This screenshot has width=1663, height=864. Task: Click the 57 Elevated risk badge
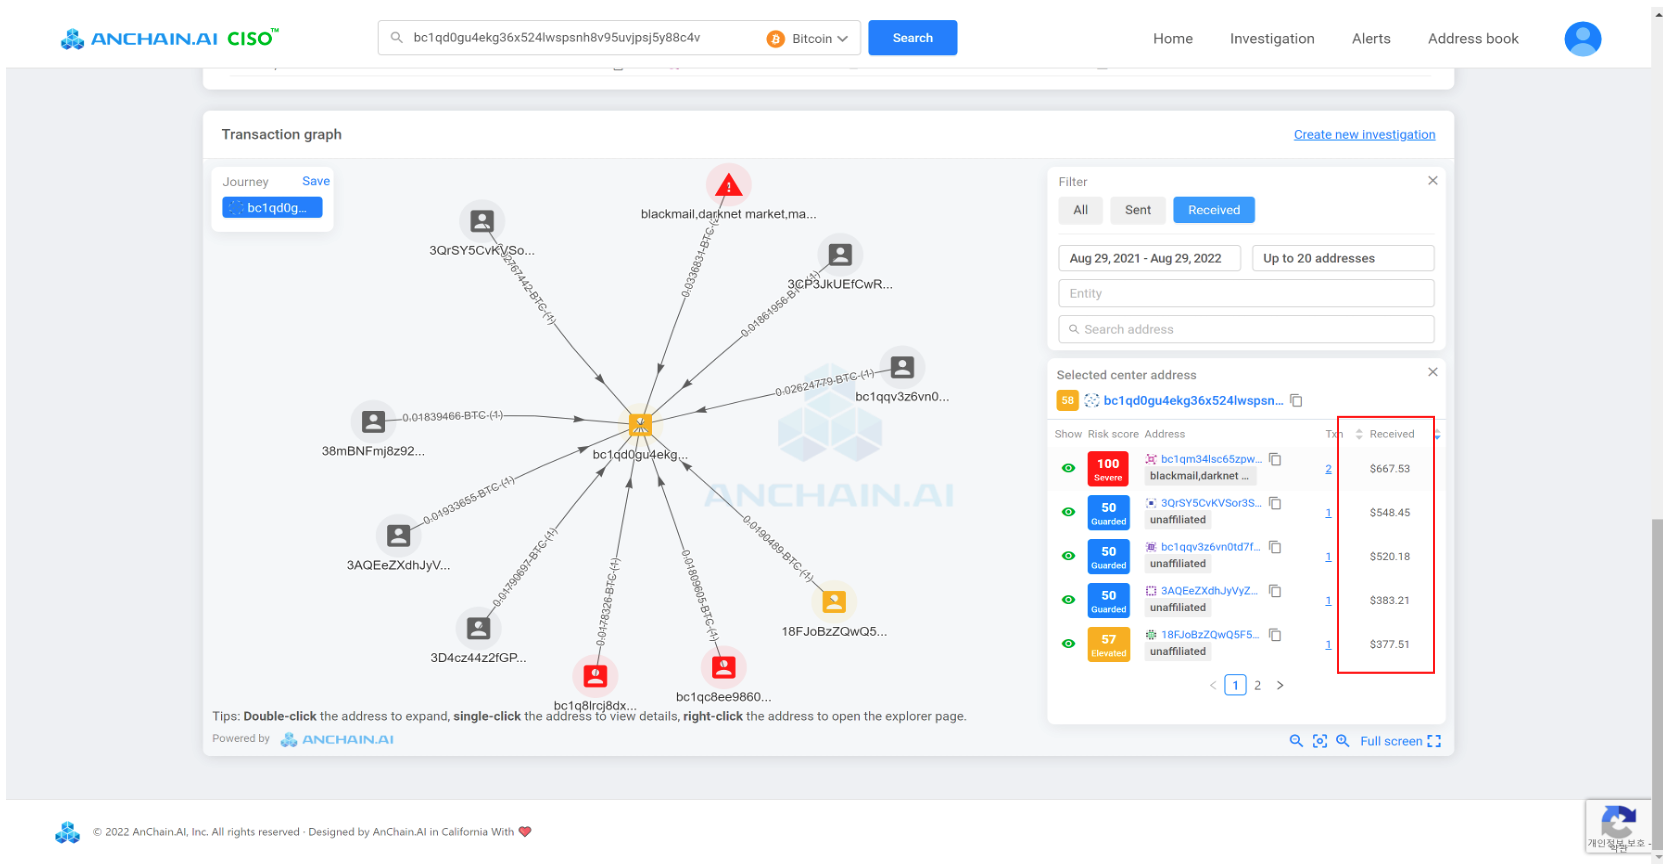point(1108,644)
